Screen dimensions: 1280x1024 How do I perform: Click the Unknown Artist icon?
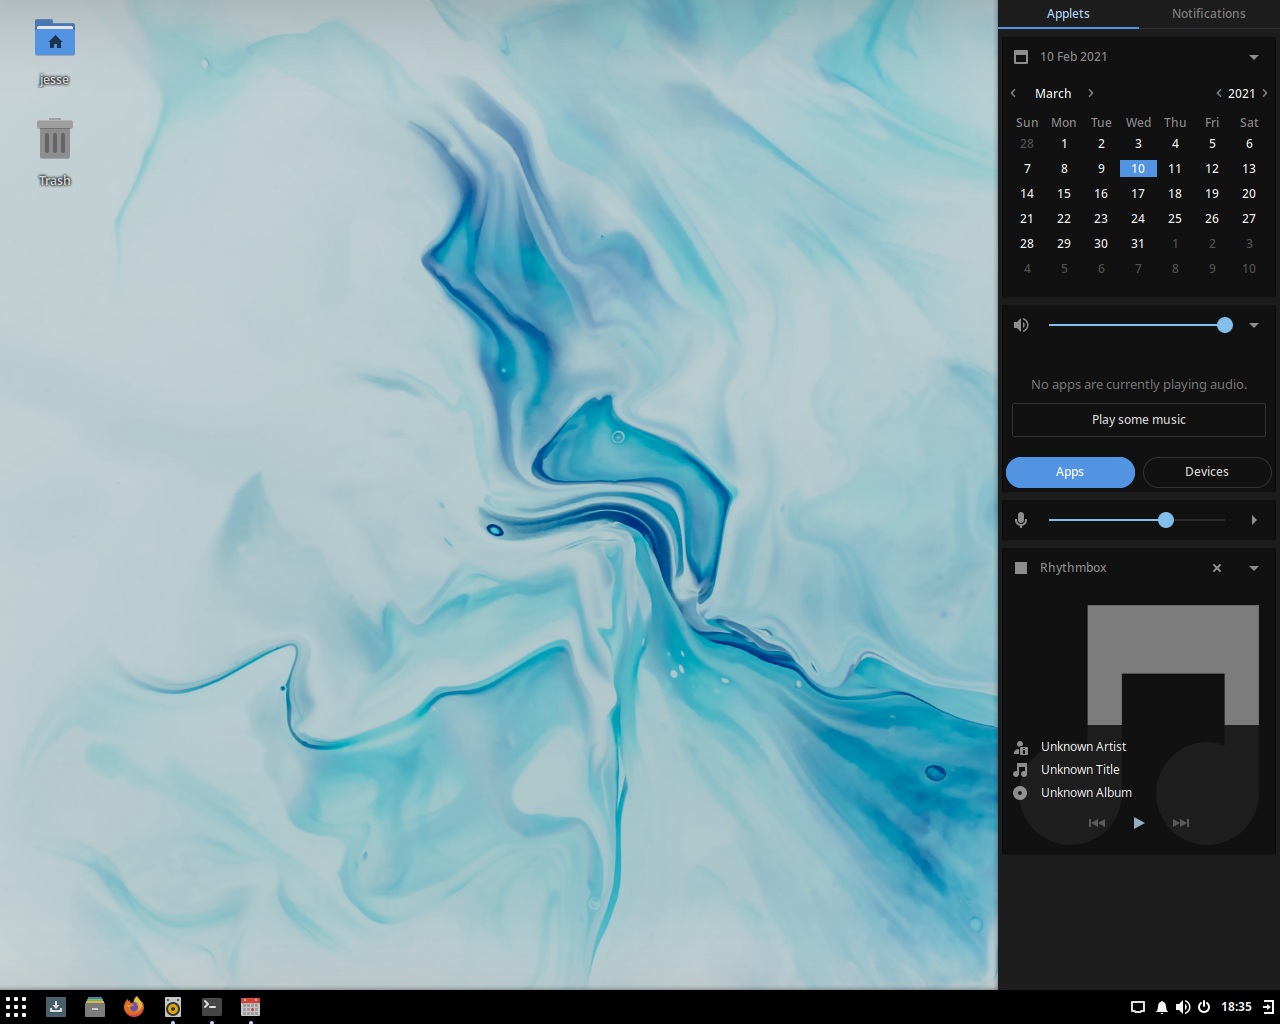pyautogui.click(x=1020, y=747)
